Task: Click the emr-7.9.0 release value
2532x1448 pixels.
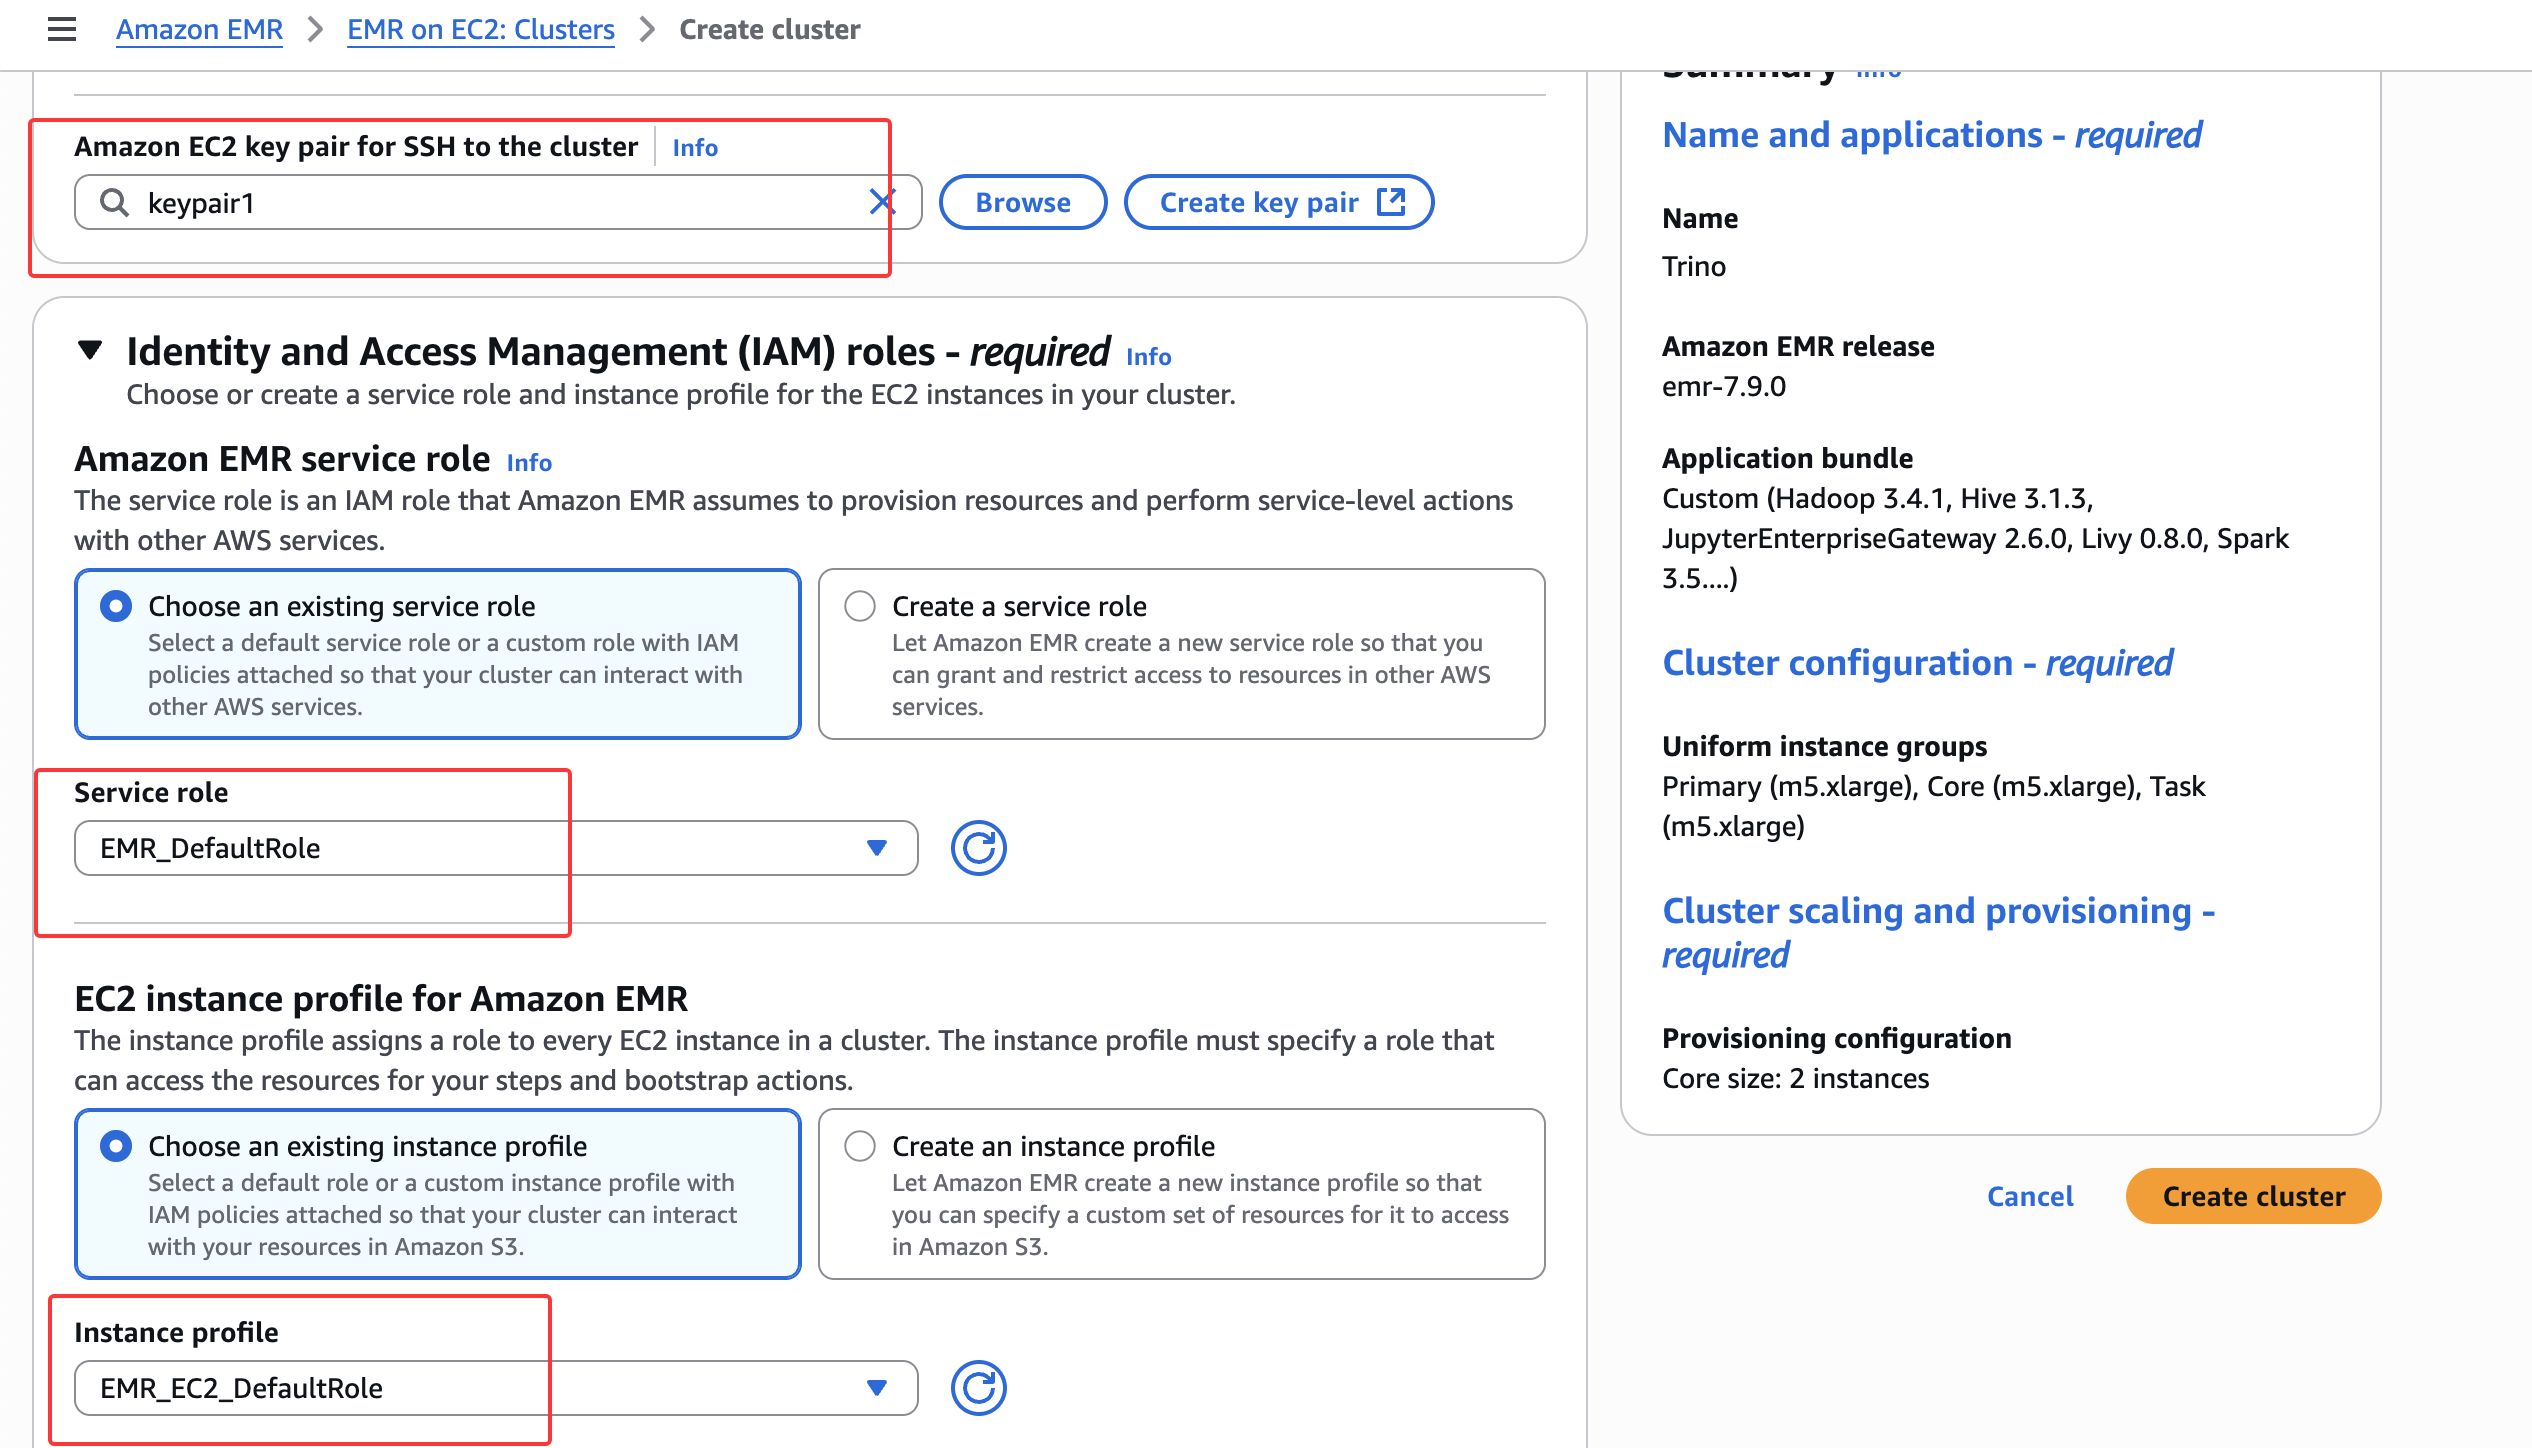Action: coord(1723,386)
